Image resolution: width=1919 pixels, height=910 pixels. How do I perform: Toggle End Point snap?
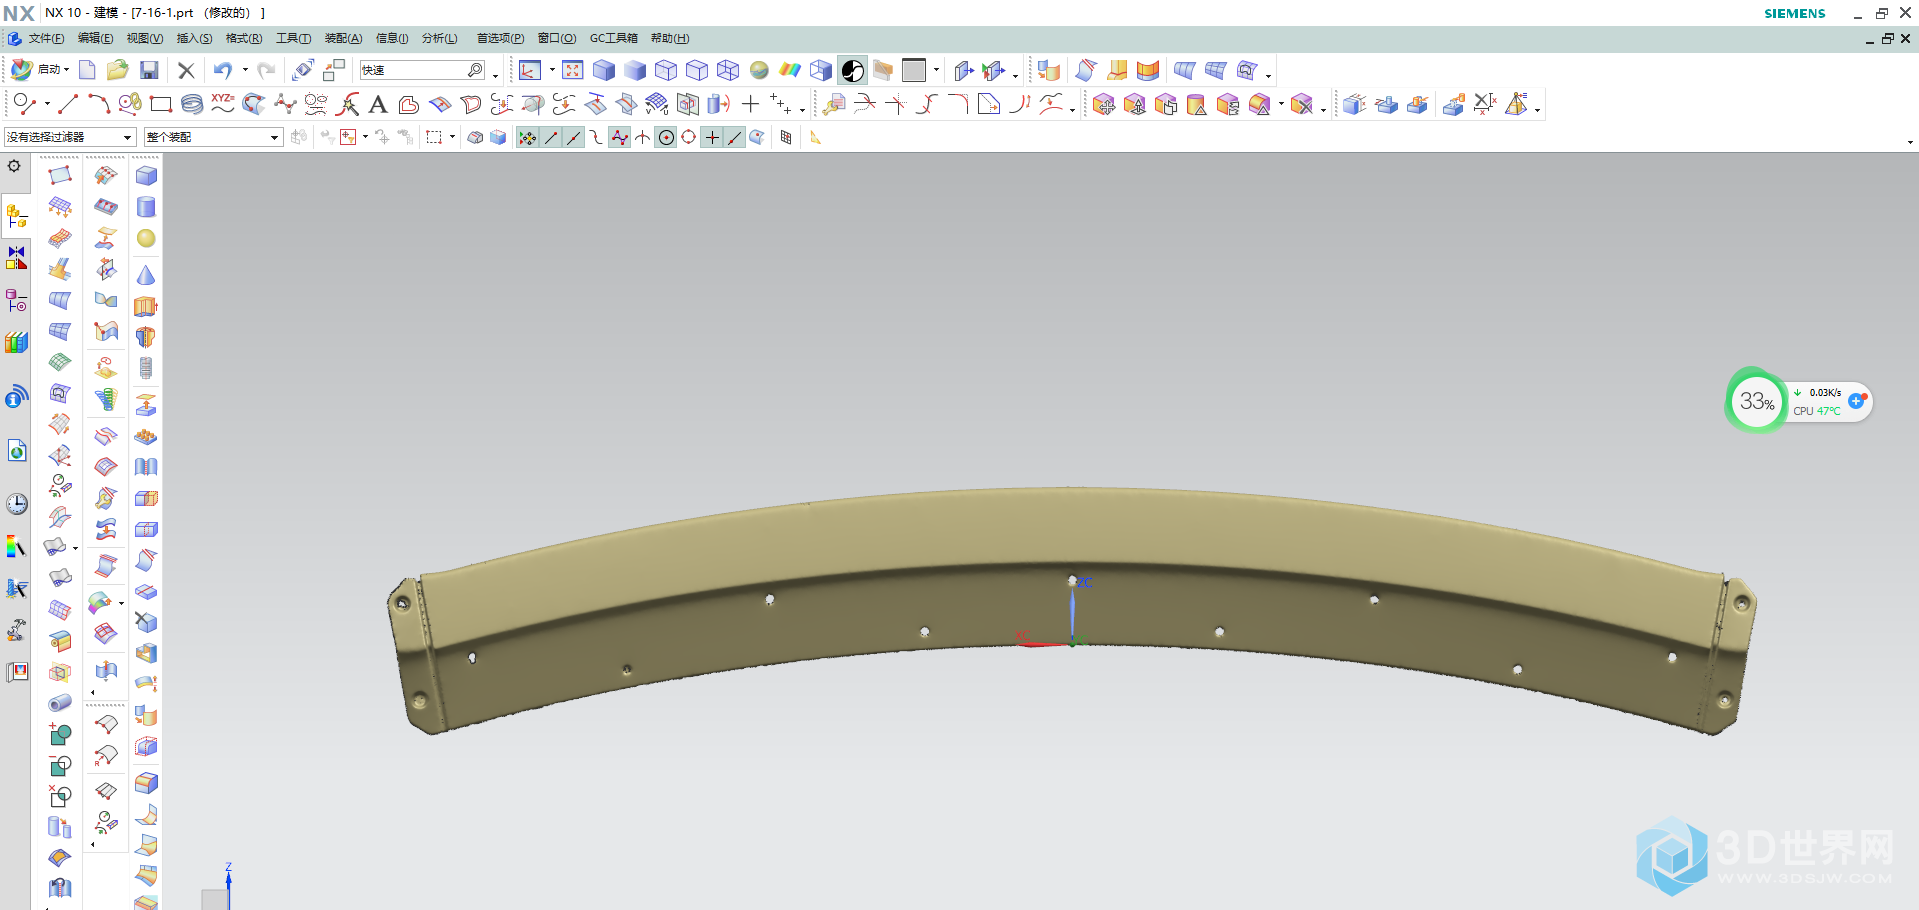(551, 137)
